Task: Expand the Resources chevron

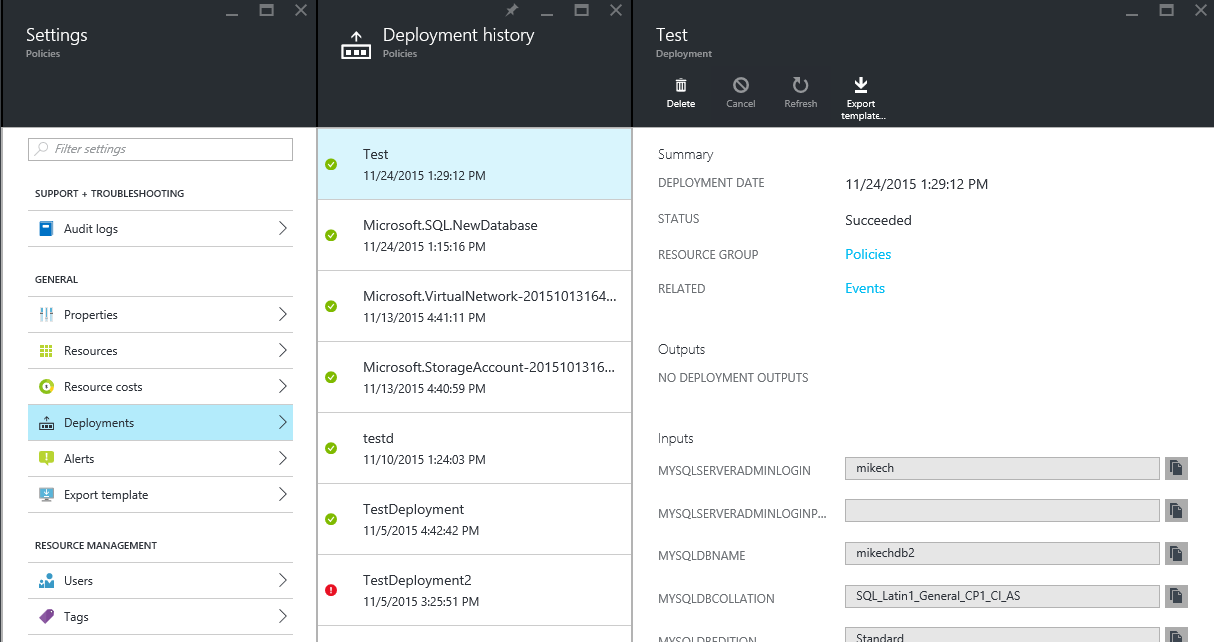Action: [282, 351]
